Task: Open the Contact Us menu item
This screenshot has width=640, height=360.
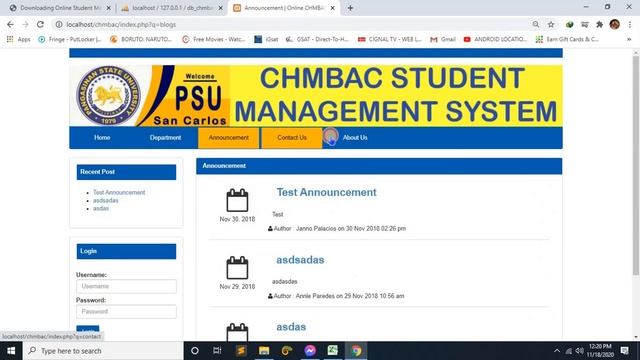Action: point(292,138)
